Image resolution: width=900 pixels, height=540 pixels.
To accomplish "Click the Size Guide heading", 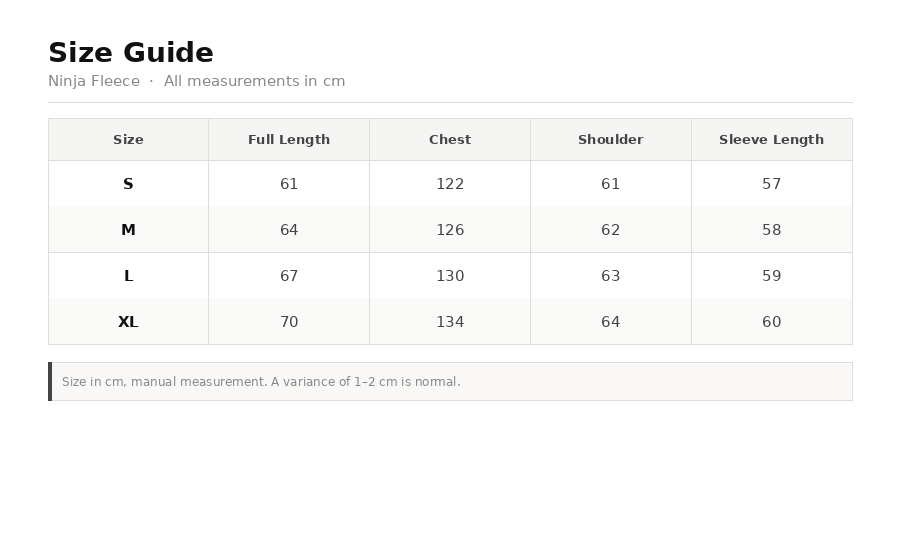I will (x=131, y=53).
